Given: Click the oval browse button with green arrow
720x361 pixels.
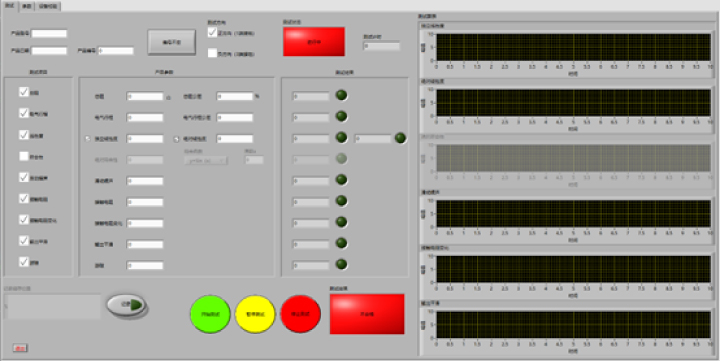Looking at the screenshot, I should click(x=126, y=305).
